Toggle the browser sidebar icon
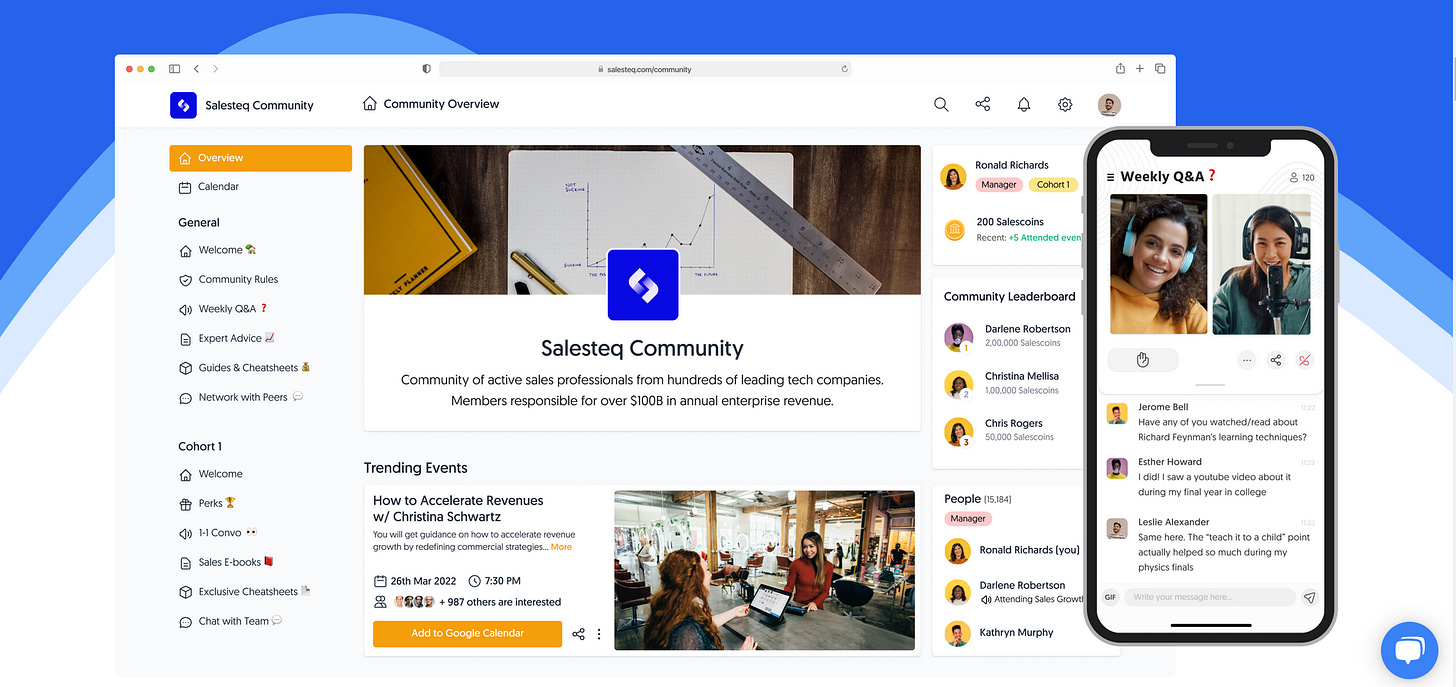The width and height of the screenshot is (1456, 687). (x=174, y=69)
